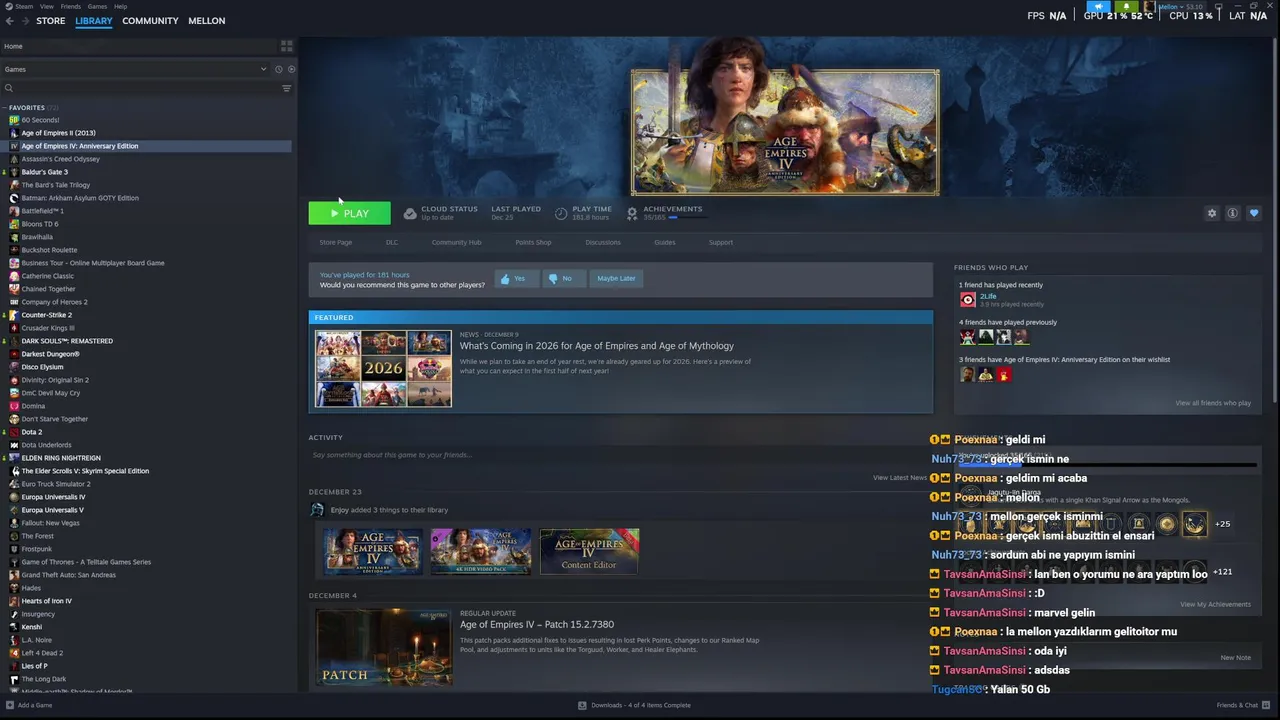Select Baldur's Gate 3 from list
1280x720 pixels.
tap(45, 172)
